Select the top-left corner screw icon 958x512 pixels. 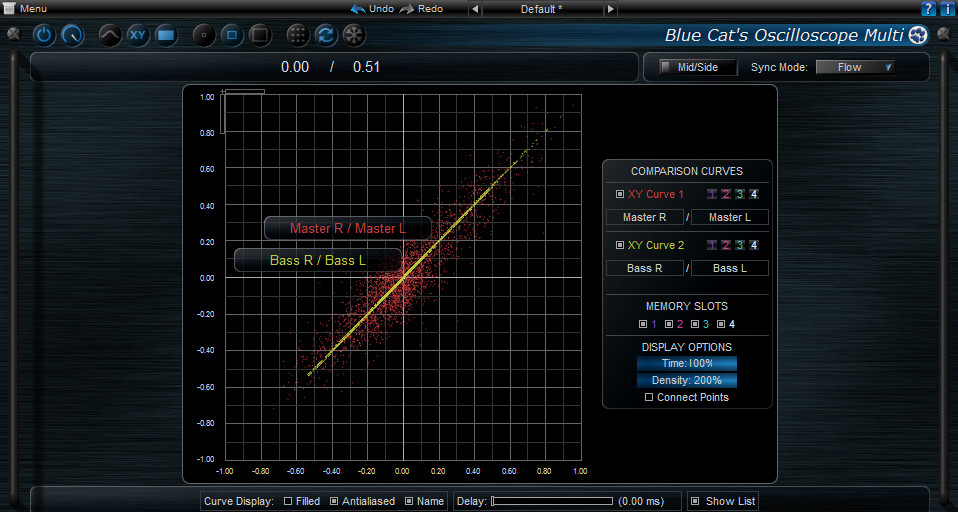[13, 33]
